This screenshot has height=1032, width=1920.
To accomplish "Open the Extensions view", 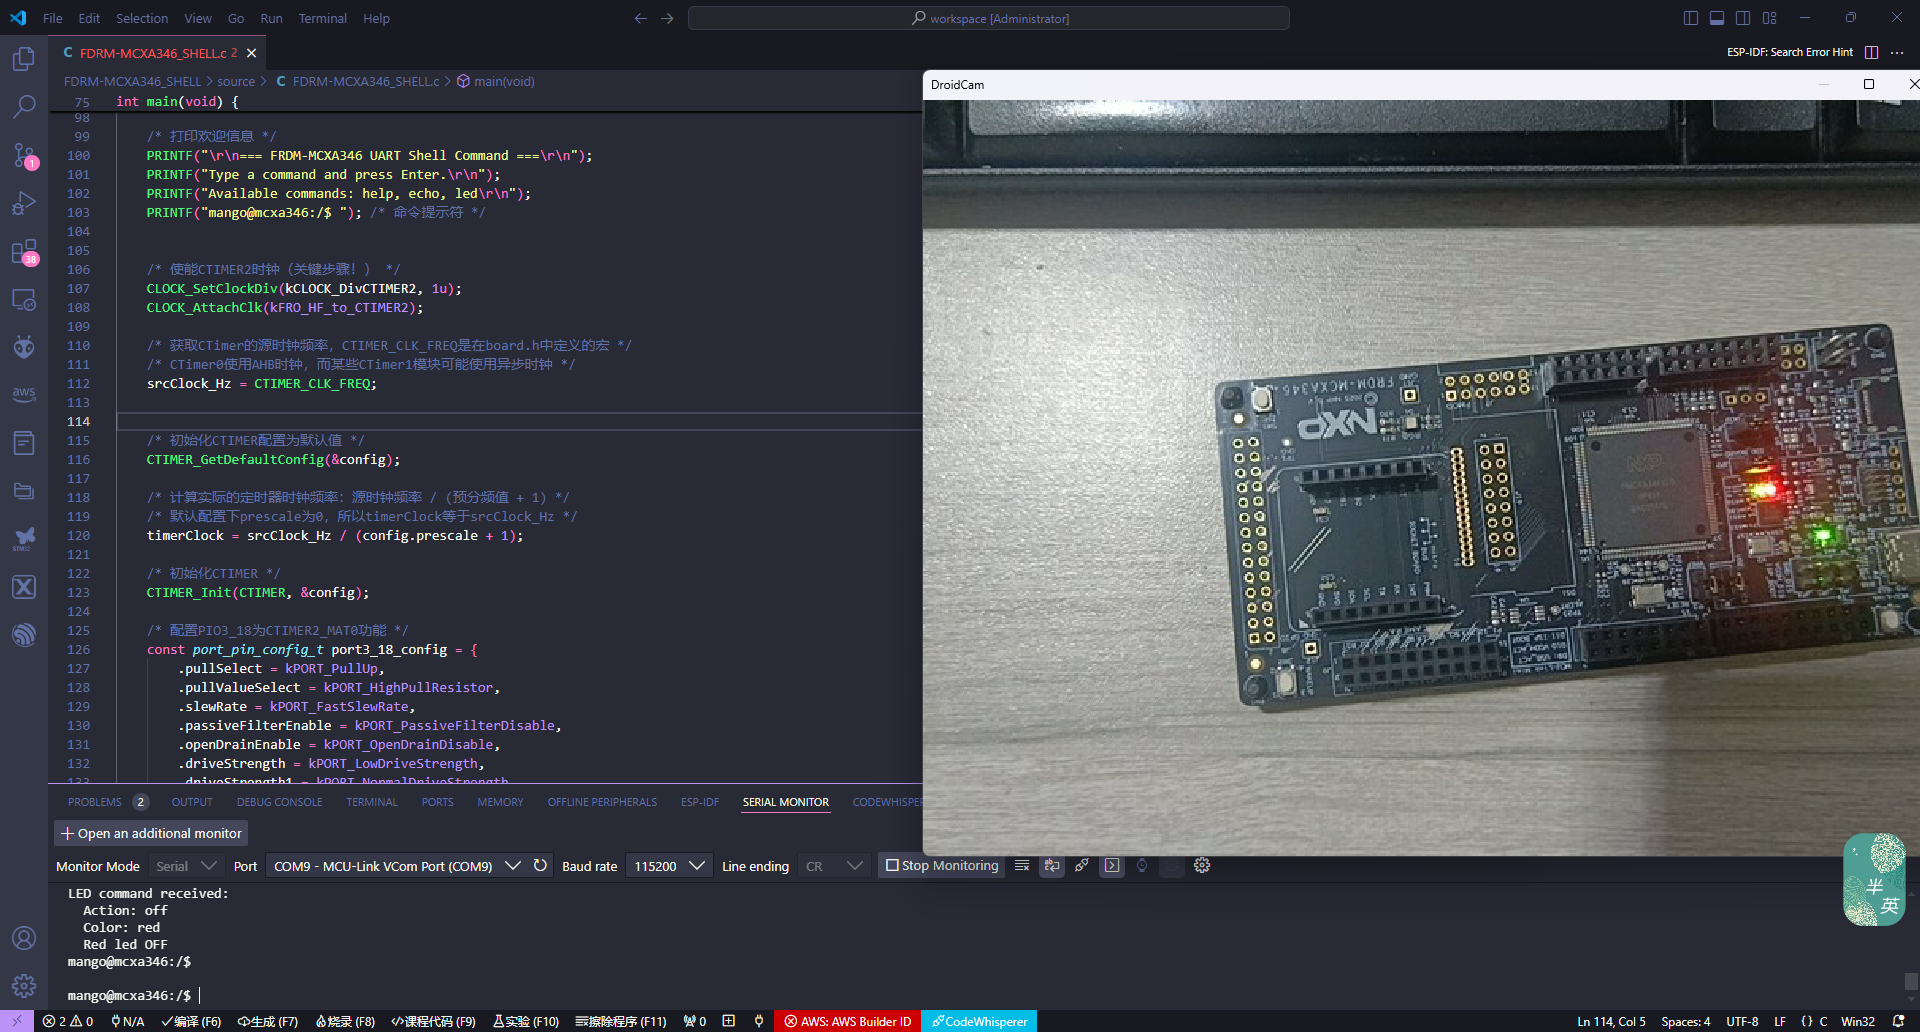I will 24,252.
